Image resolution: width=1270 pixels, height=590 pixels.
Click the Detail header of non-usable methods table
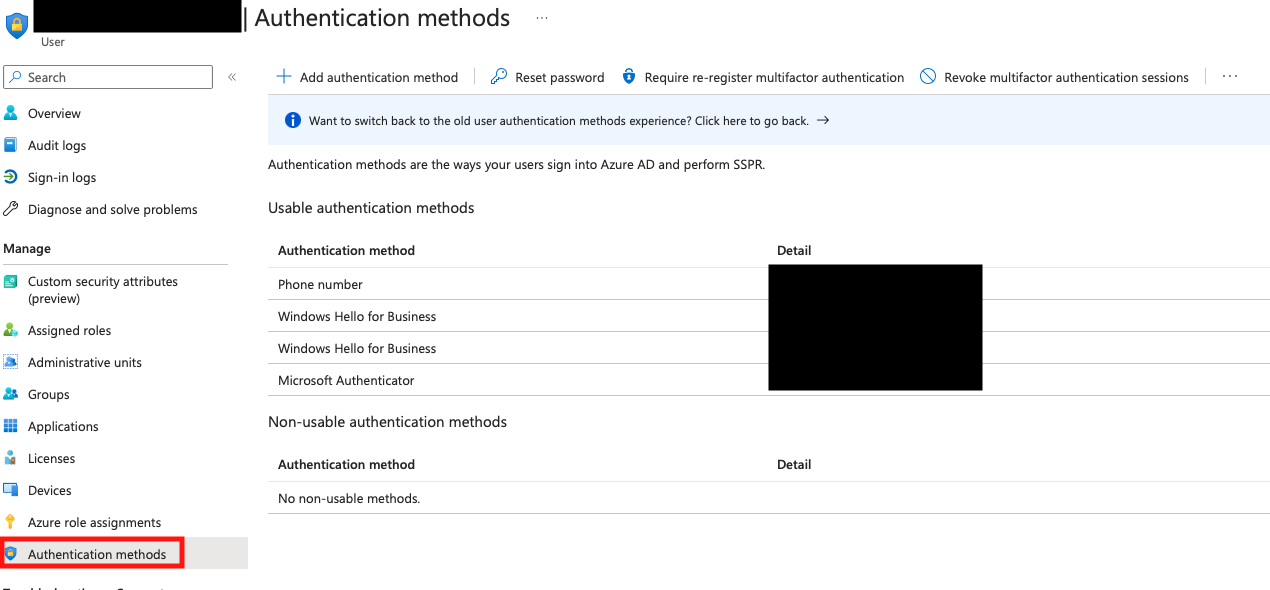click(794, 465)
